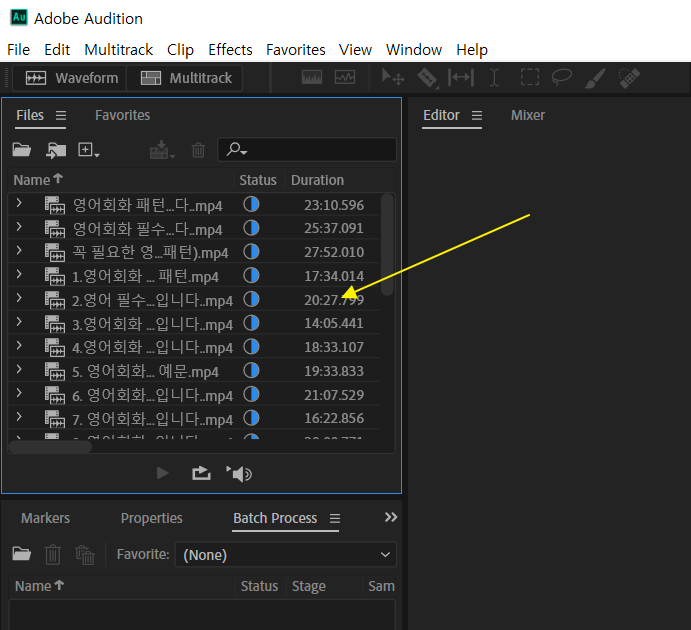This screenshot has height=630, width=691.
Task: Open the Batch Process panel menu icon
Action: point(335,518)
